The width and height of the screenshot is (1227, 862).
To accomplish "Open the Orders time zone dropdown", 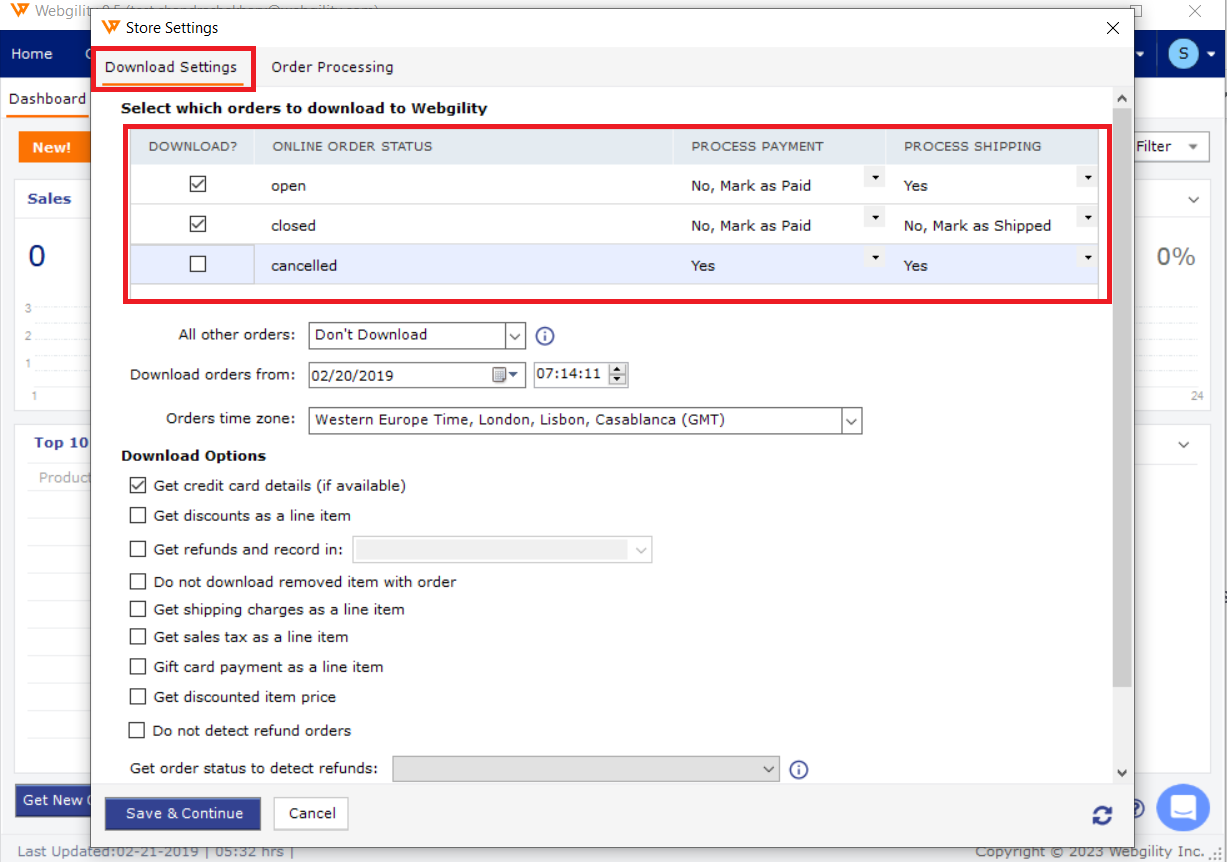I will click(851, 421).
